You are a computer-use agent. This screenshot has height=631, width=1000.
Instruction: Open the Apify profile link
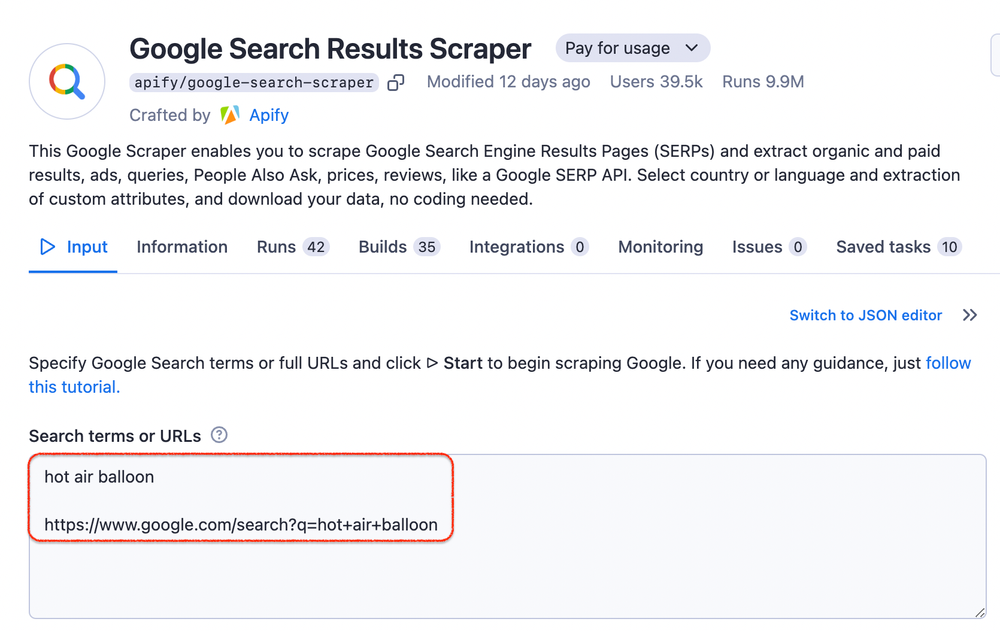tap(268, 115)
